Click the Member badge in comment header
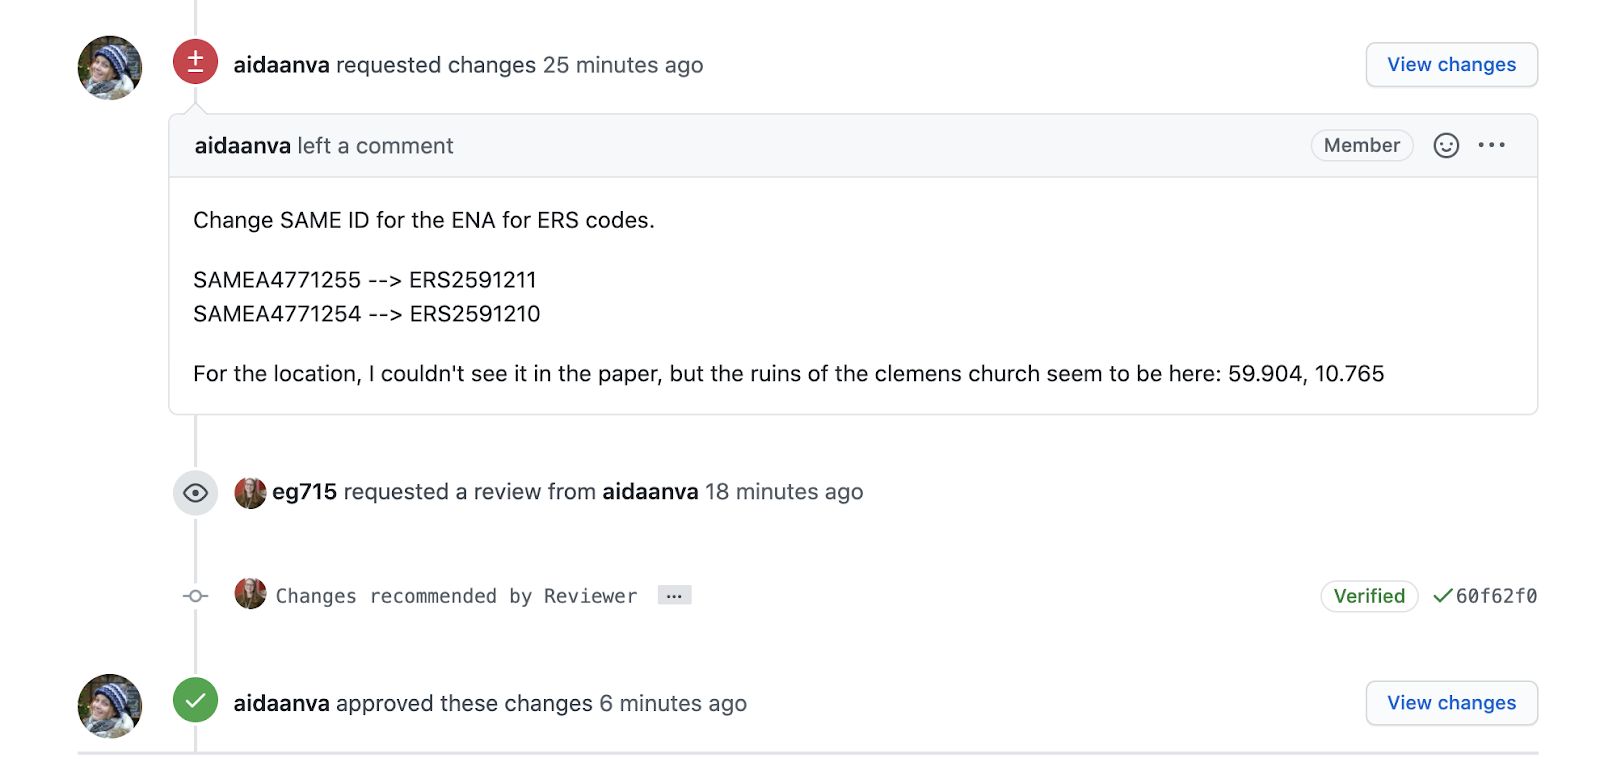 click(1362, 146)
